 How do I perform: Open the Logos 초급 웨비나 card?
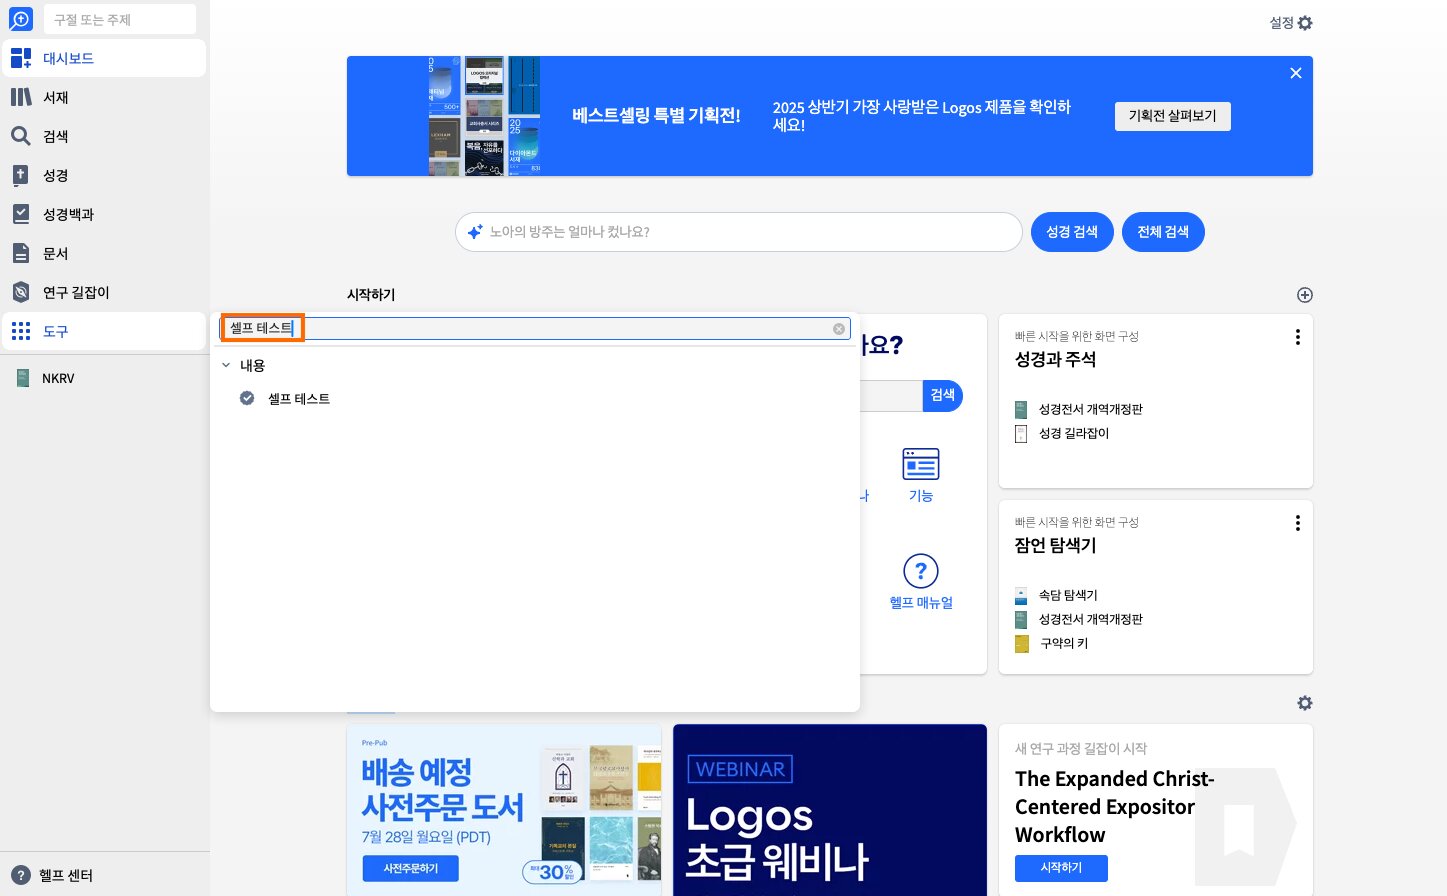[x=830, y=810]
